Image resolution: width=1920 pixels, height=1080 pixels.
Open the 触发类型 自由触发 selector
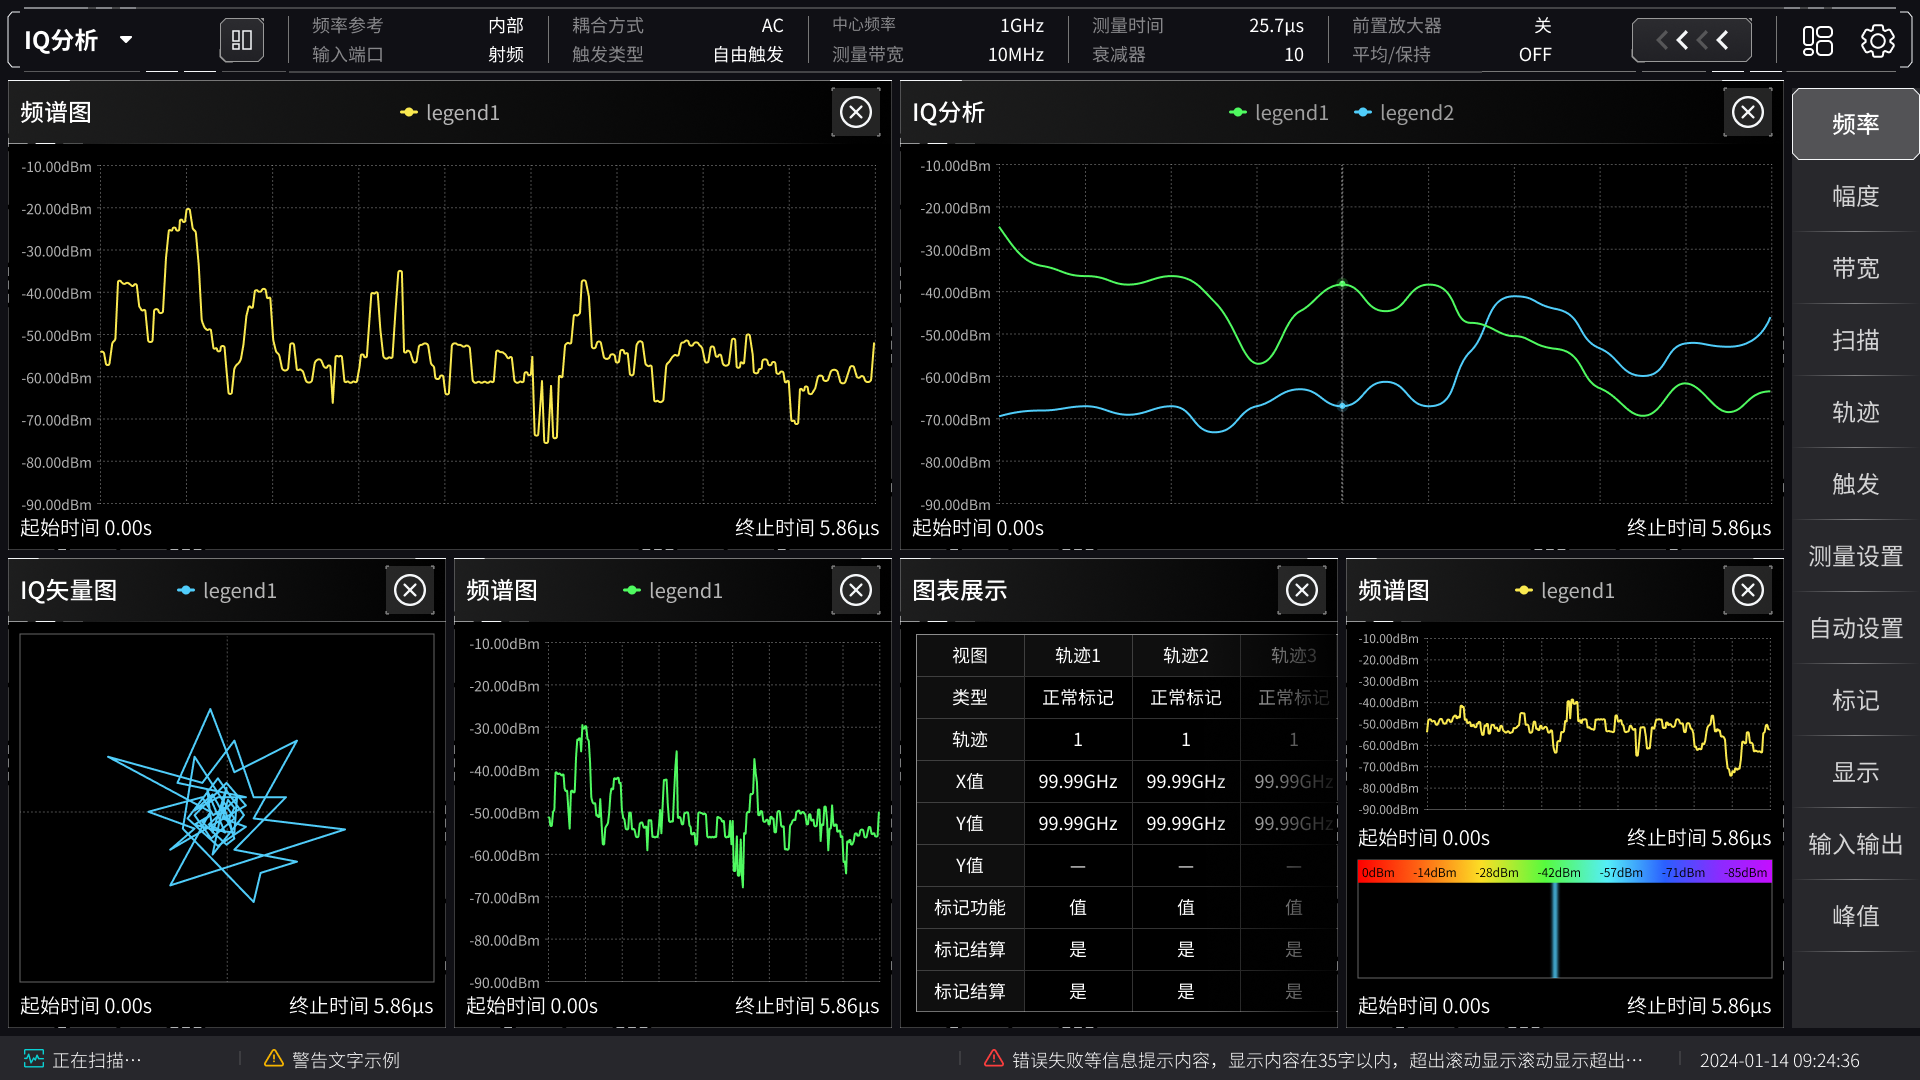click(746, 55)
